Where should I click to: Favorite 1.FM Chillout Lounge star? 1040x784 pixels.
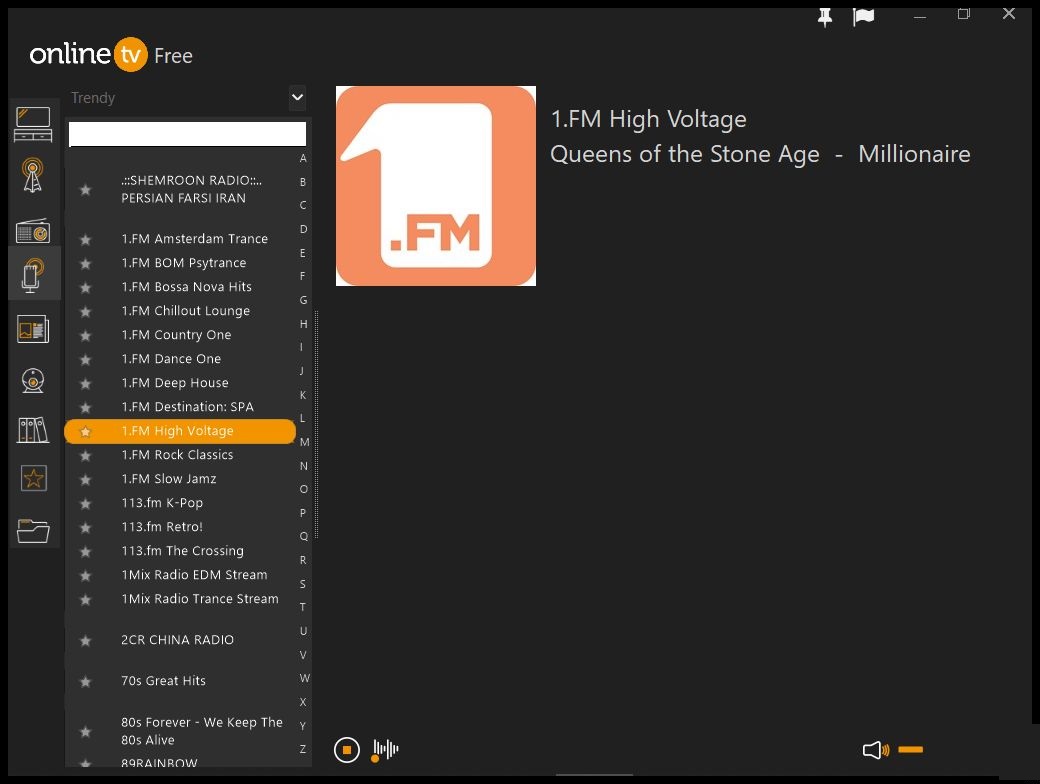tap(86, 311)
